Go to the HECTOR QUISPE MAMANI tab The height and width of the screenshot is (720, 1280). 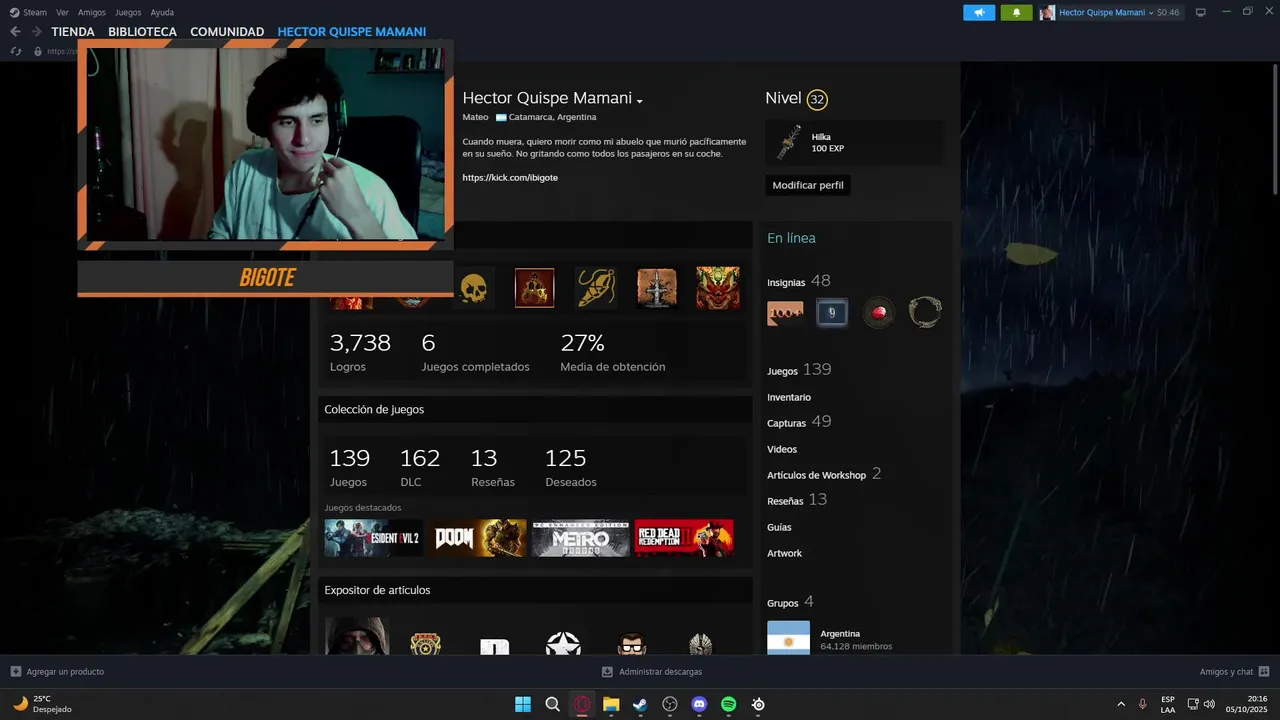(352, 32)
